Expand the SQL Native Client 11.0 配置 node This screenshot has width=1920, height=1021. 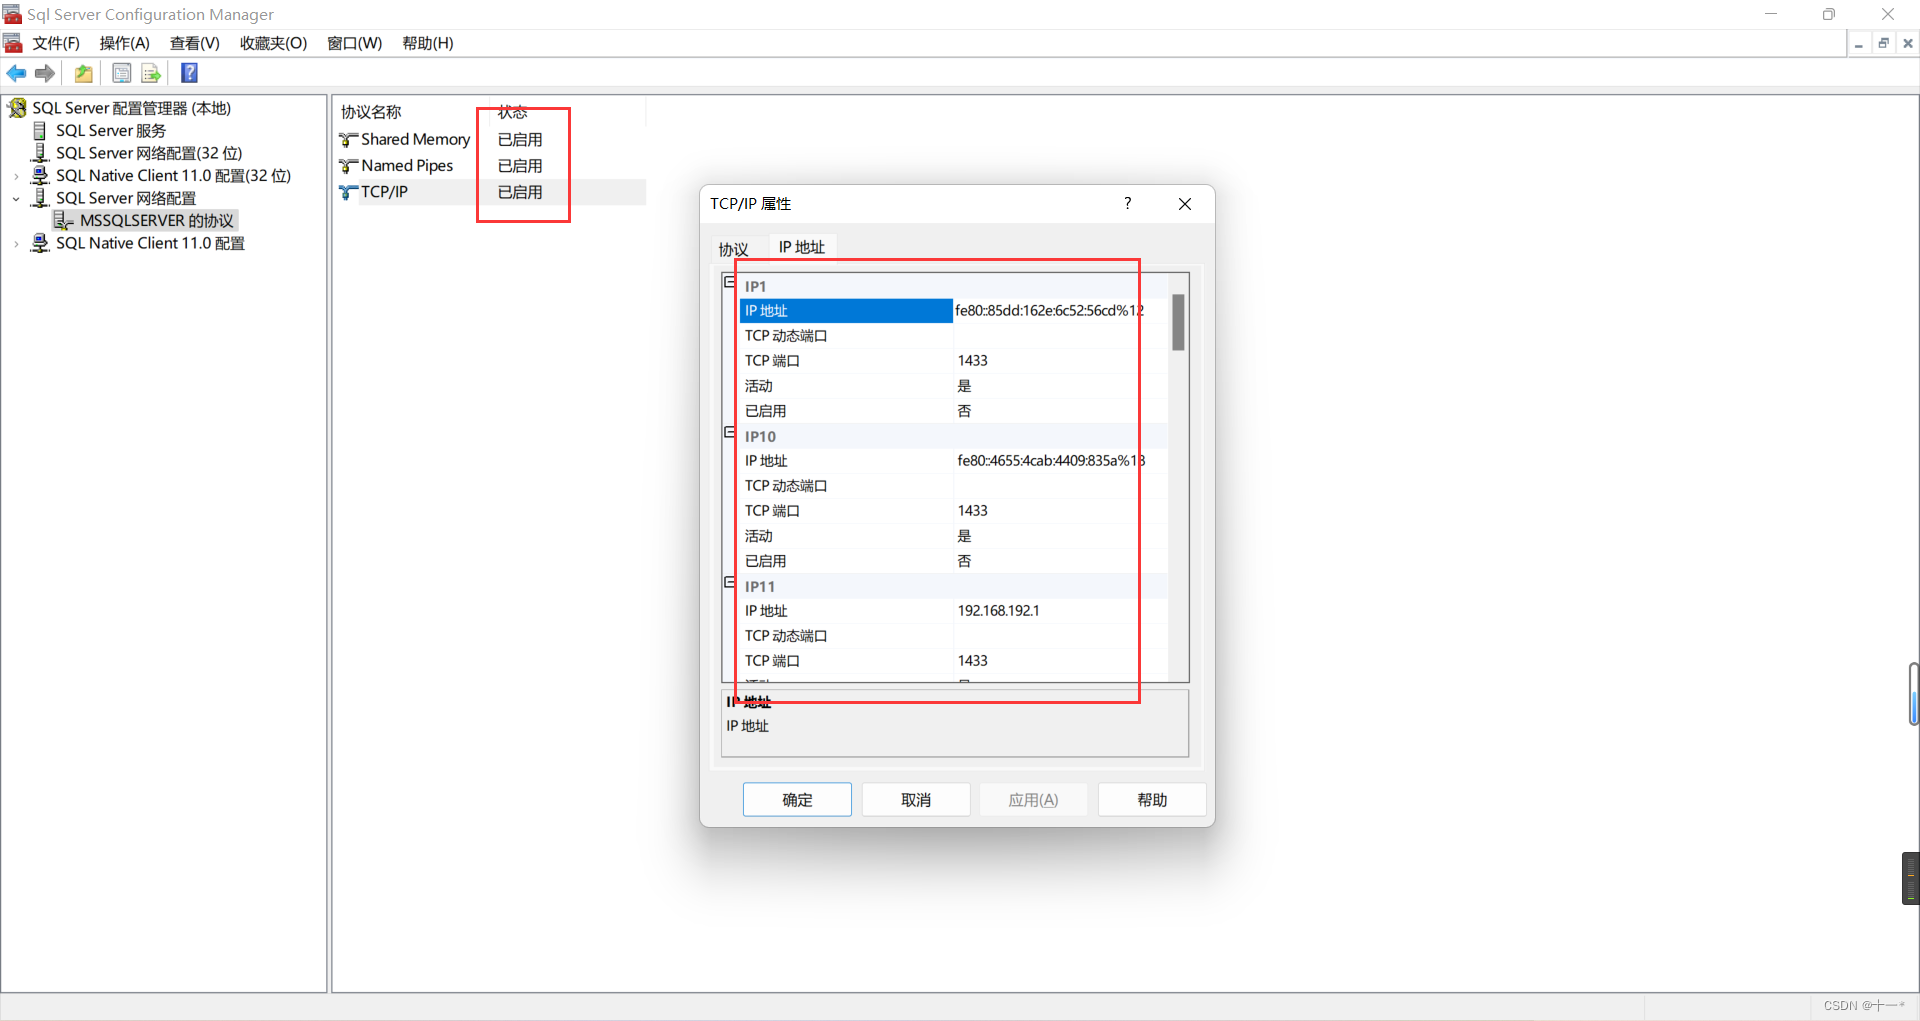[x=16, y=244]
